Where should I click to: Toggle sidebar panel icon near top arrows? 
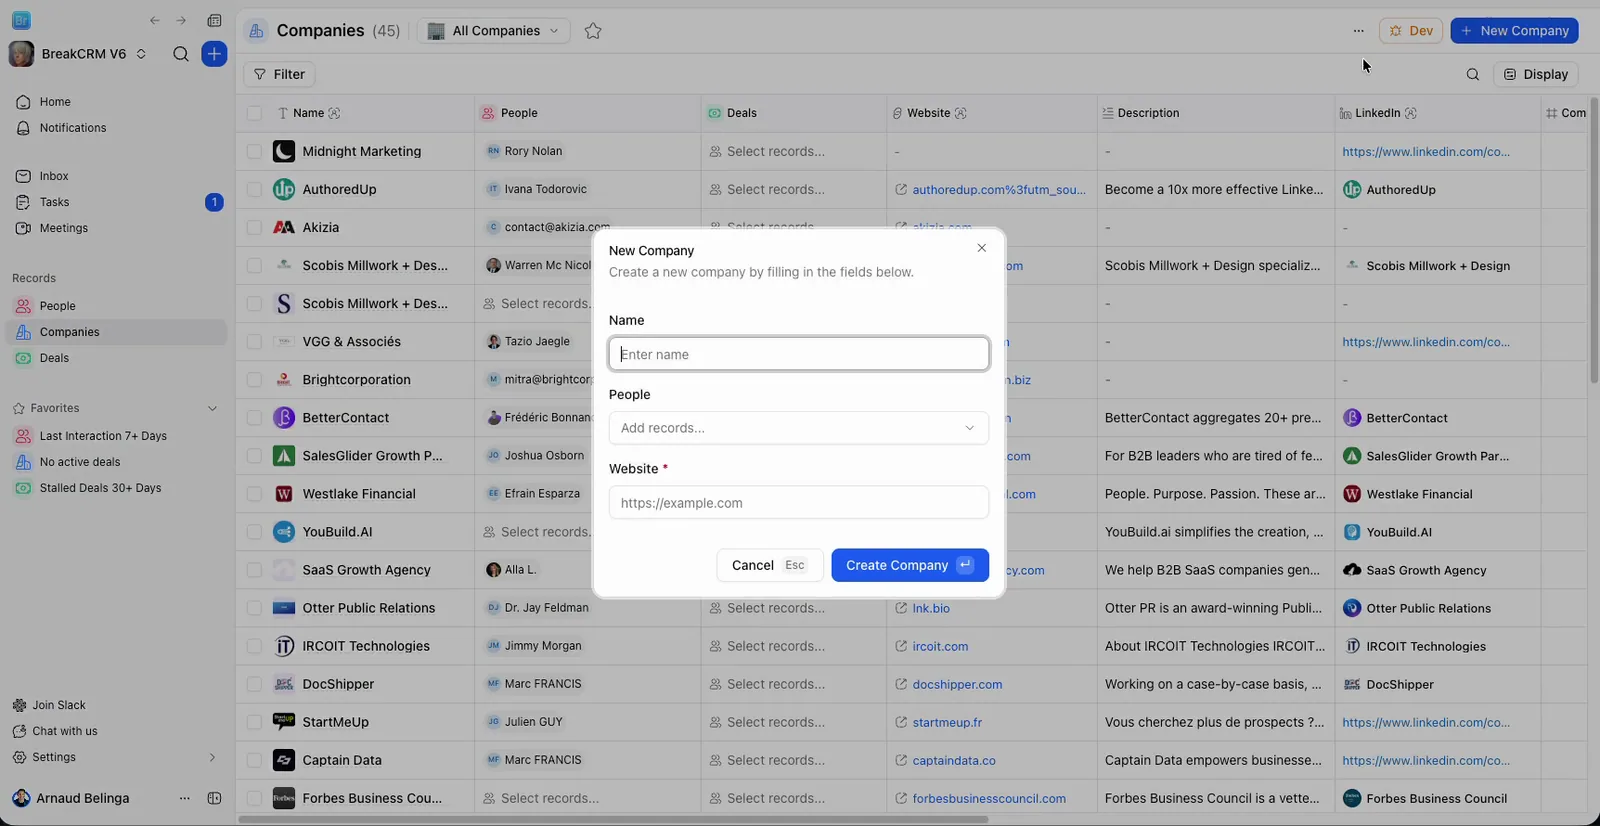coord(214,21)
